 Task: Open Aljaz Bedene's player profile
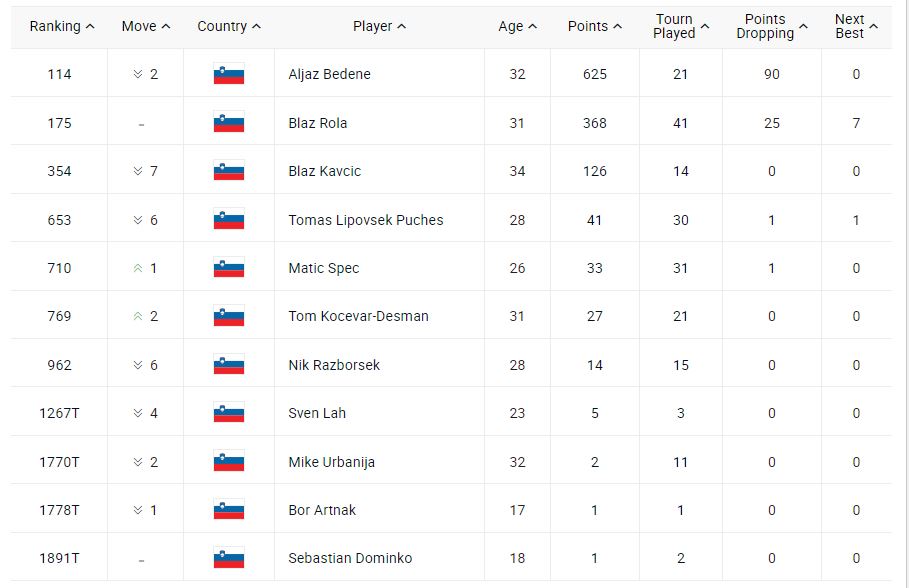[329, 75]
